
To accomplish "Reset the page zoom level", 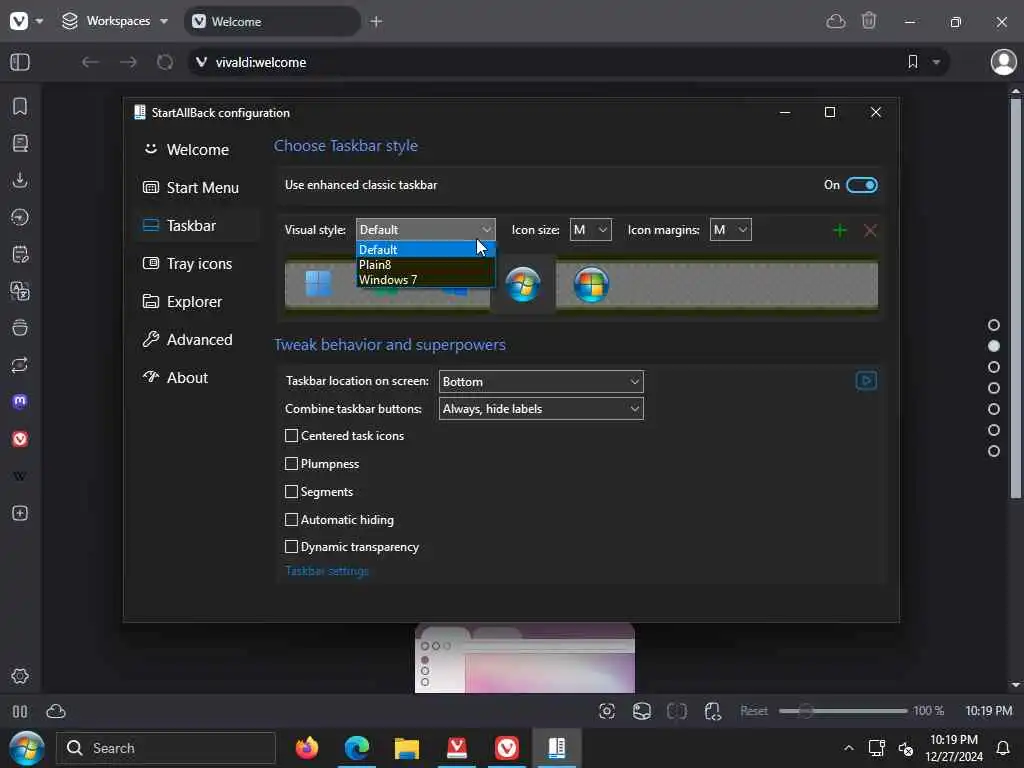I will (x=754, y=711).
